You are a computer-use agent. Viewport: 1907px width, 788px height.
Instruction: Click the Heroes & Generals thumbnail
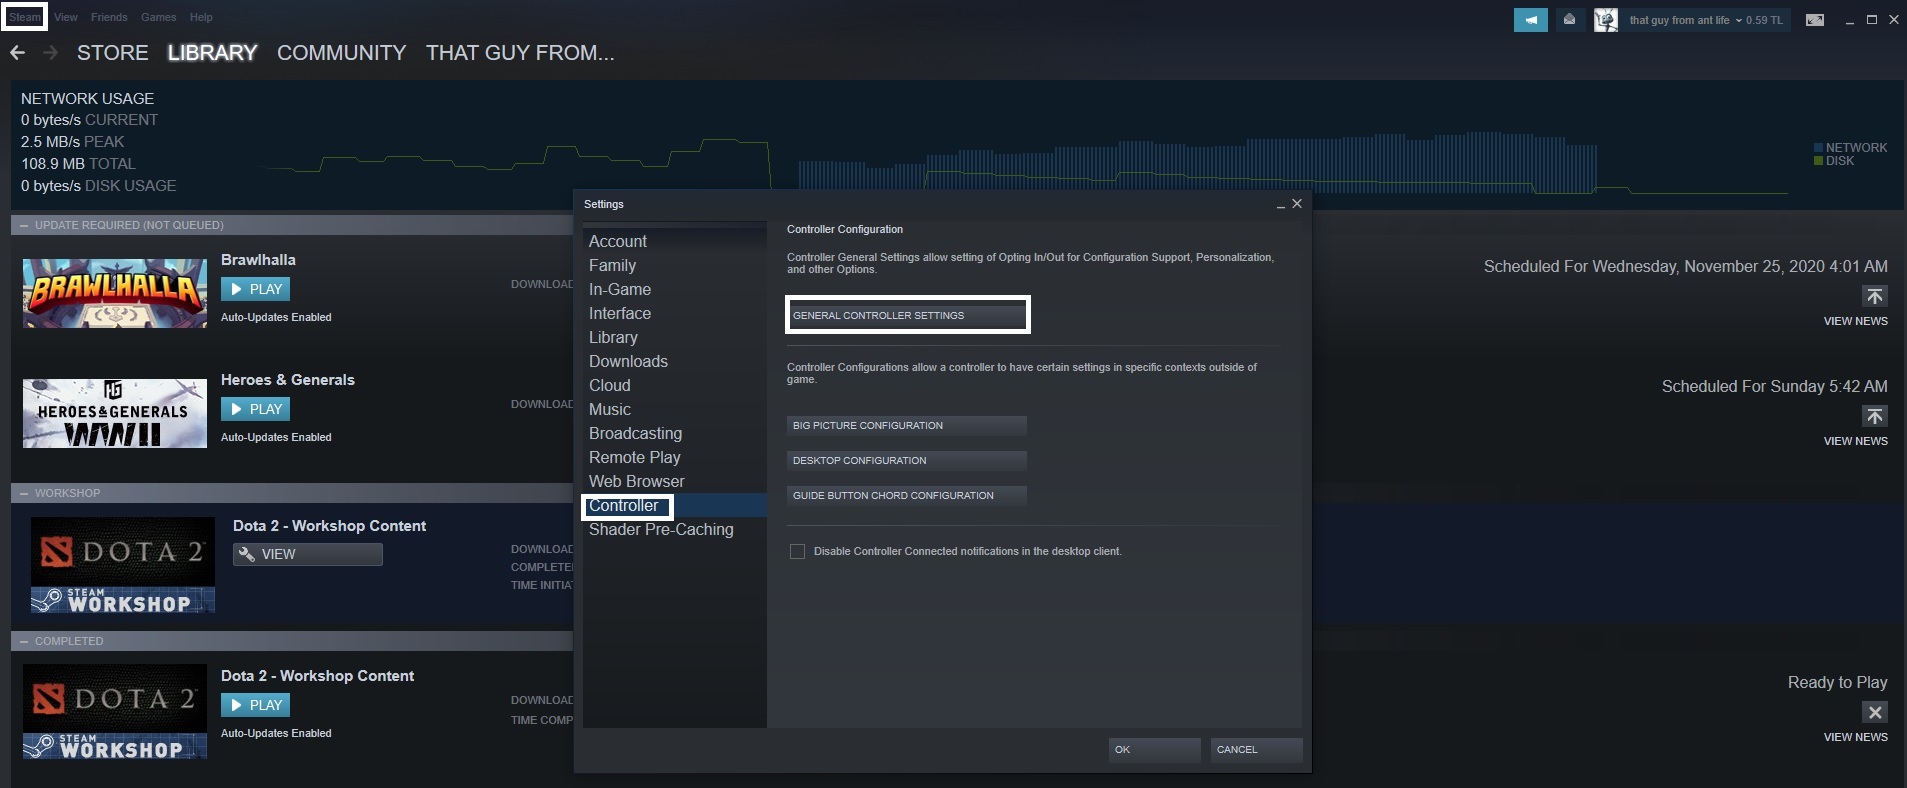point(115,413)
